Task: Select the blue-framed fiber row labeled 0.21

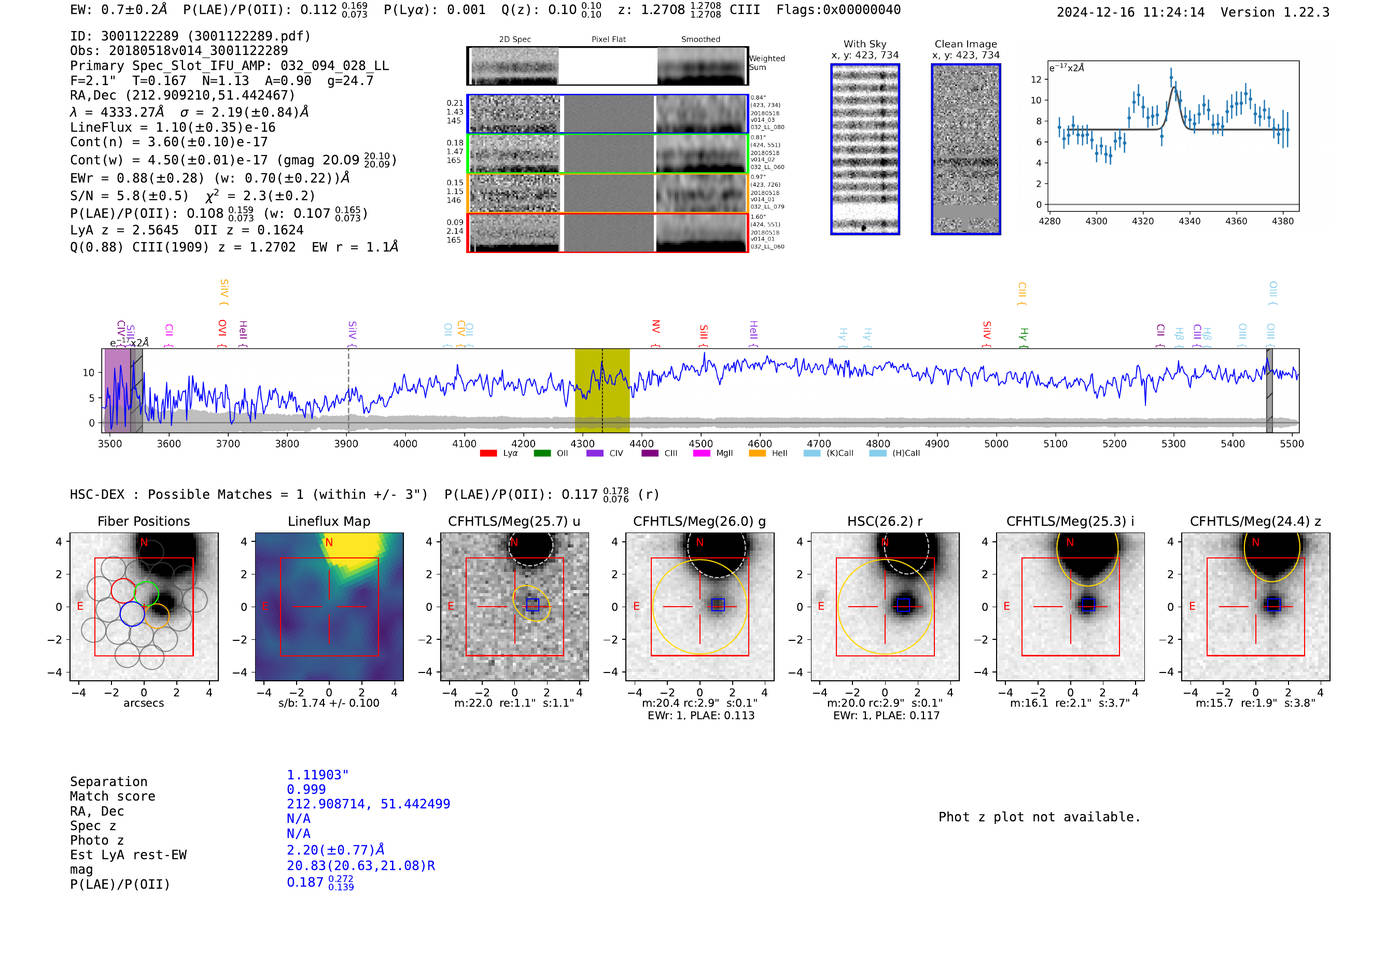Action: pyautogui.click(x=608, y=114)
